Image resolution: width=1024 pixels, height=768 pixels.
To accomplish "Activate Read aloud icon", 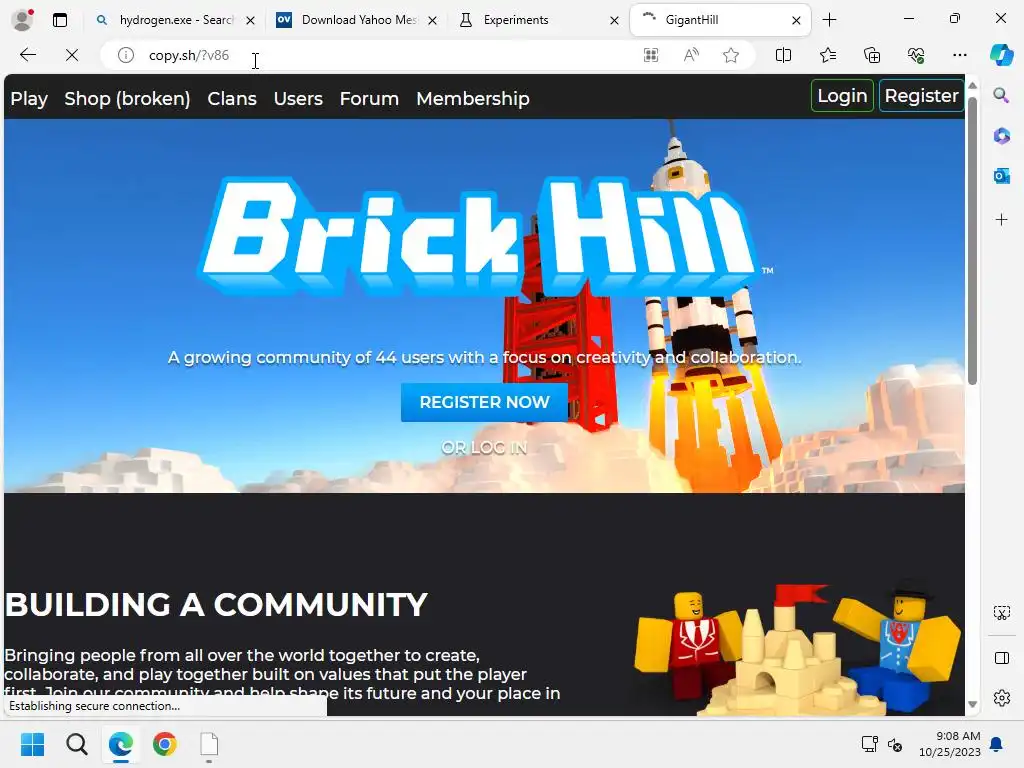I will pos(690,55).
